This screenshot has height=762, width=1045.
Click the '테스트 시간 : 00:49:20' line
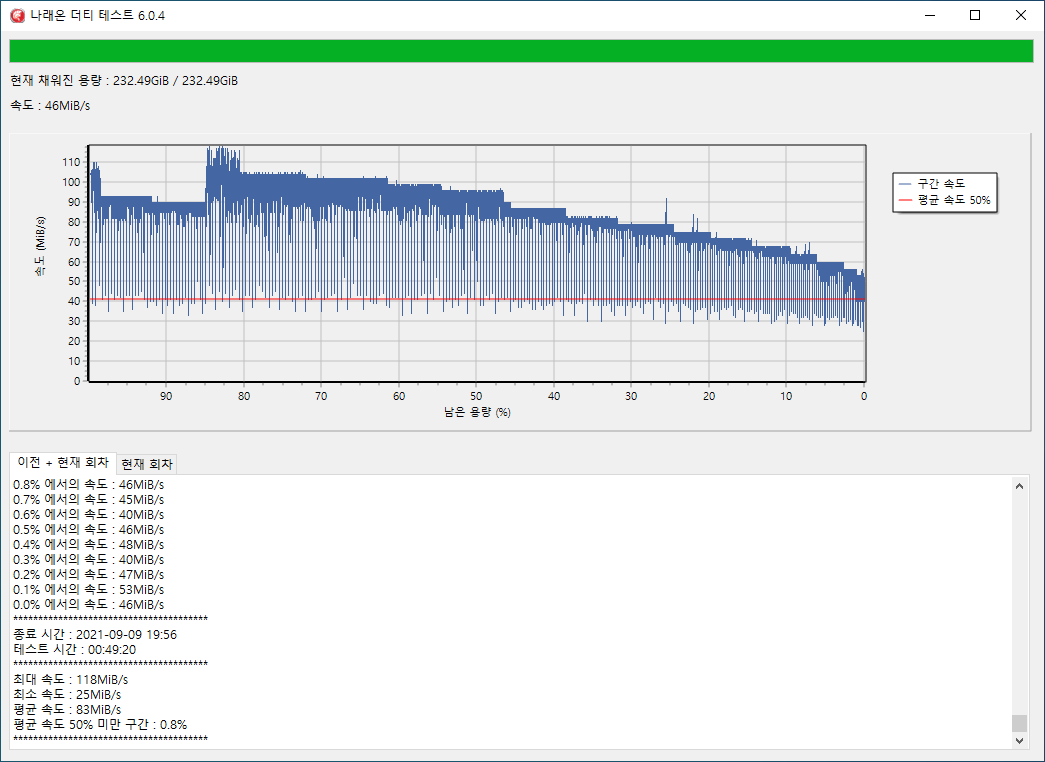point(75,649)
